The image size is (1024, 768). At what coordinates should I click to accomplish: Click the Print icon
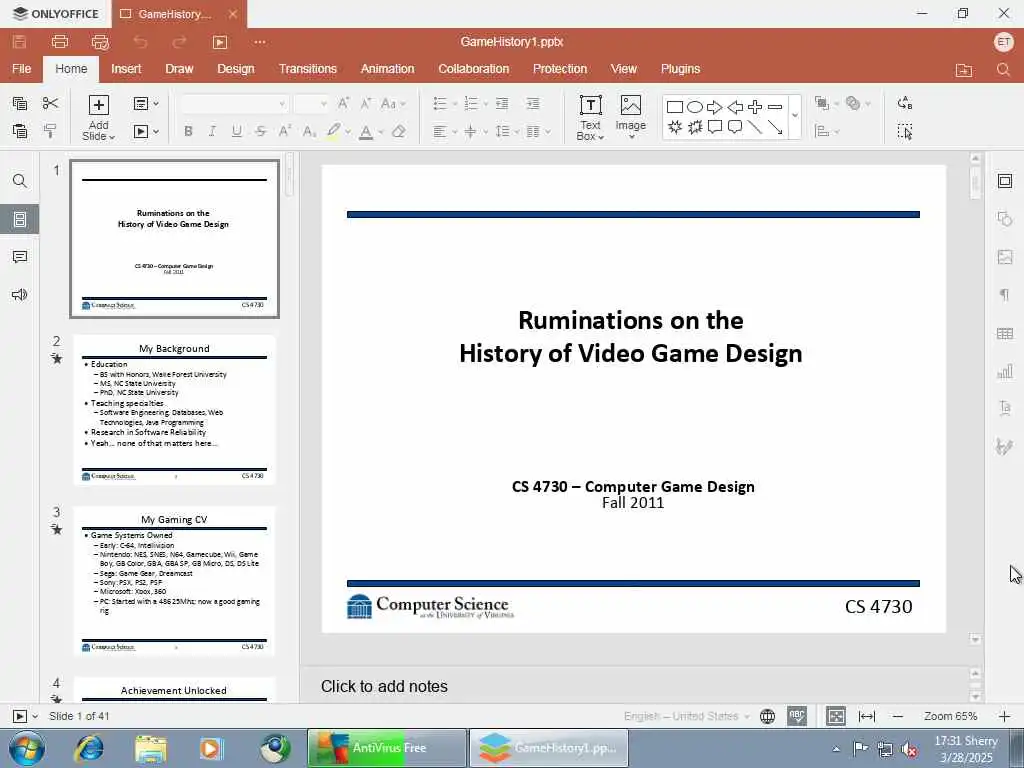click(59, 42)
